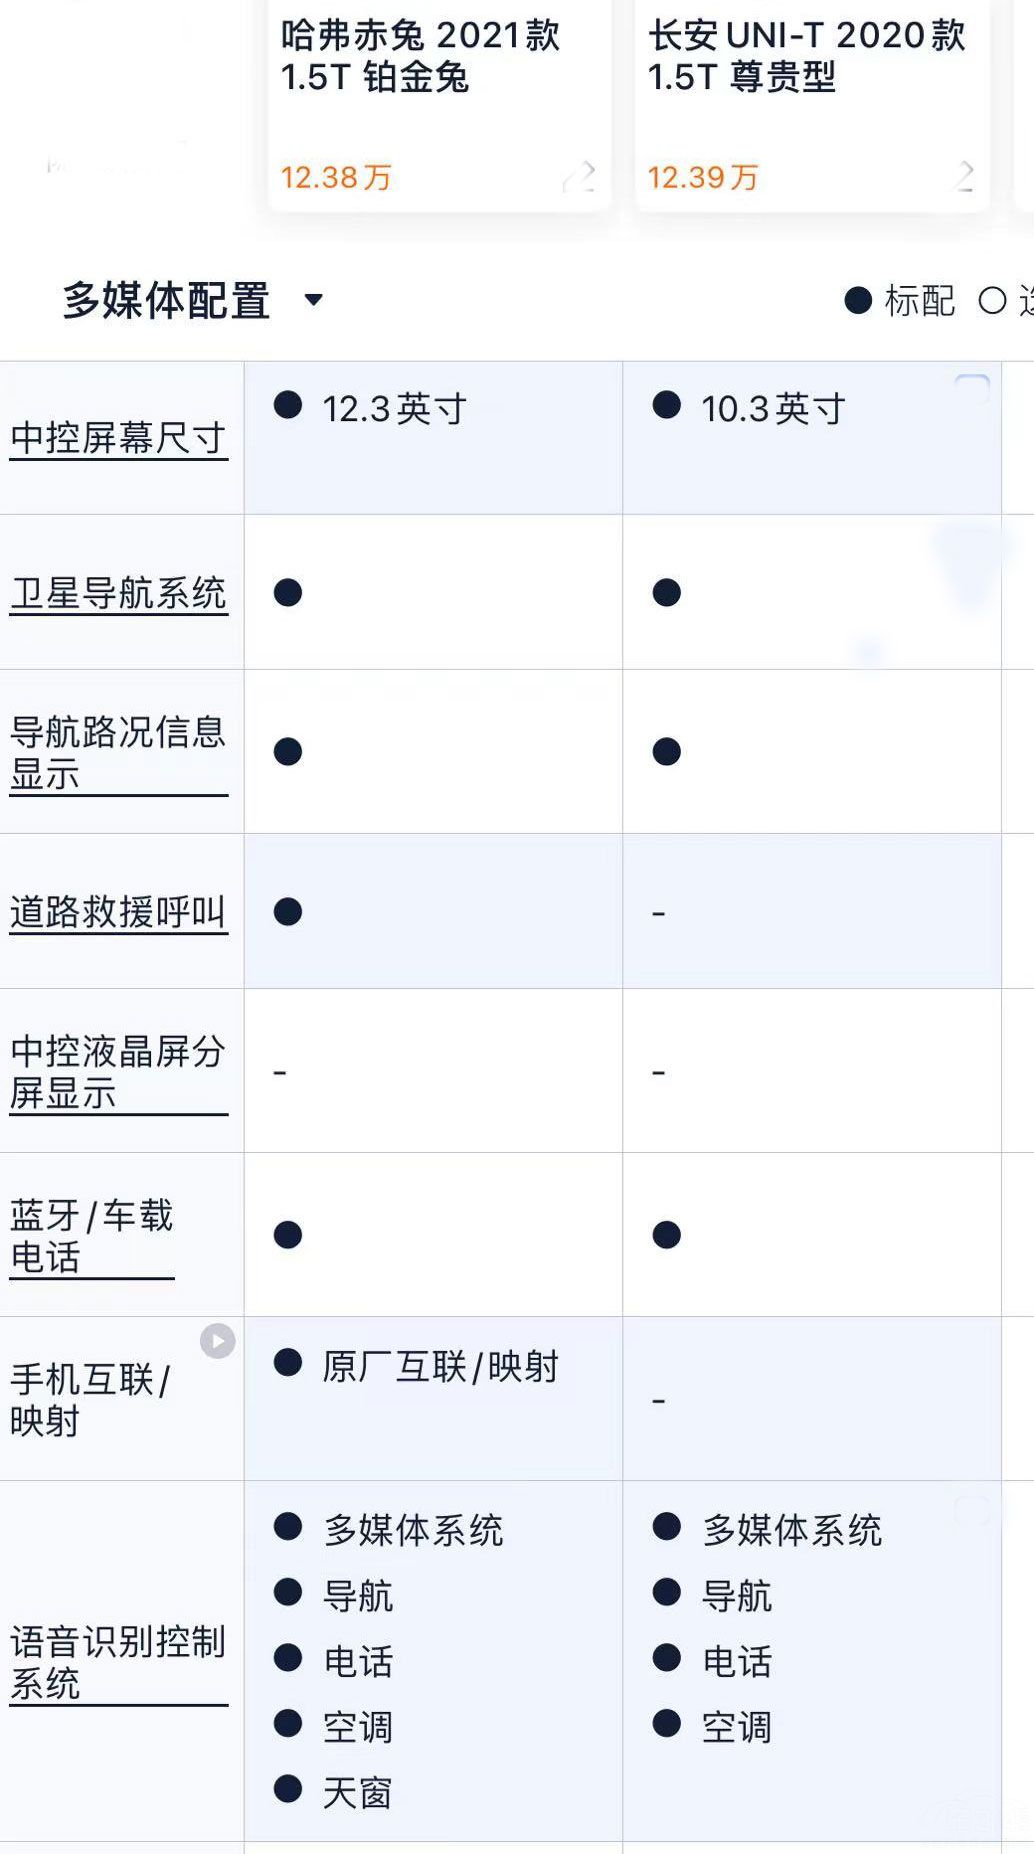1034x1854 pixels.
Task: Open the 卫星导航系统 term explanation
Action: [x=118, y=593]
